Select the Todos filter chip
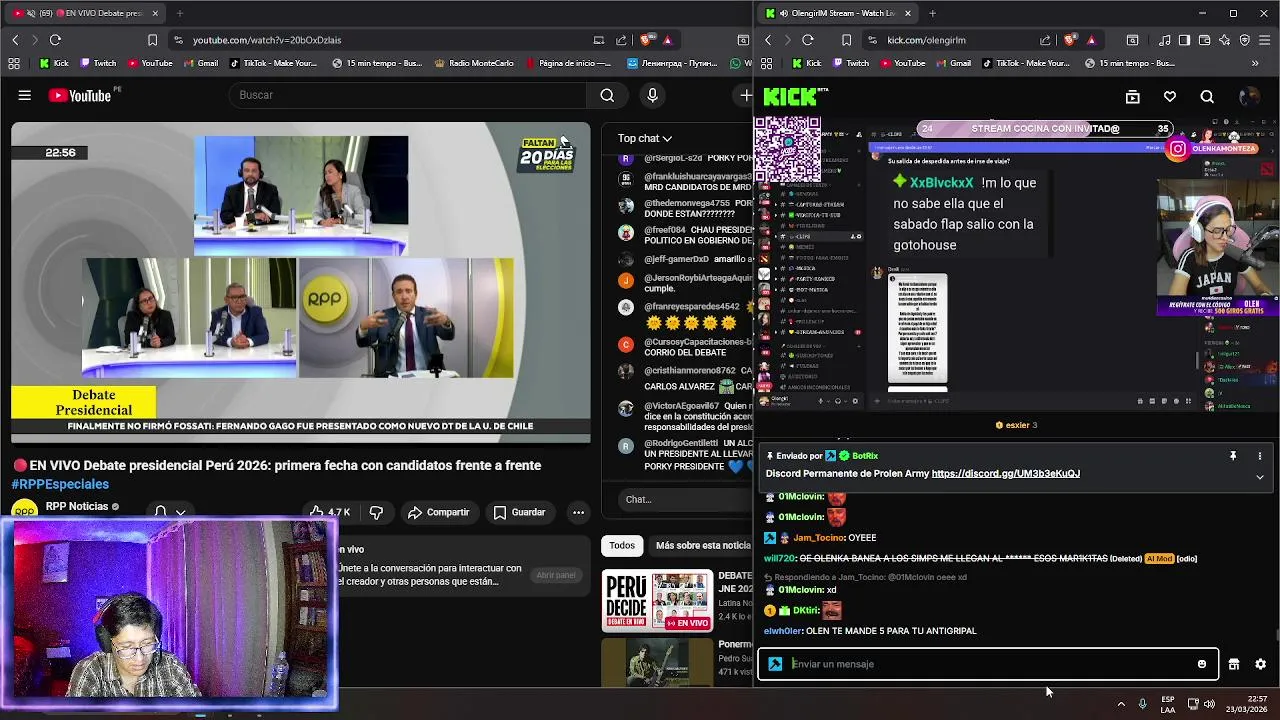Screen dimensions: 1280x720 click(622, 545)
